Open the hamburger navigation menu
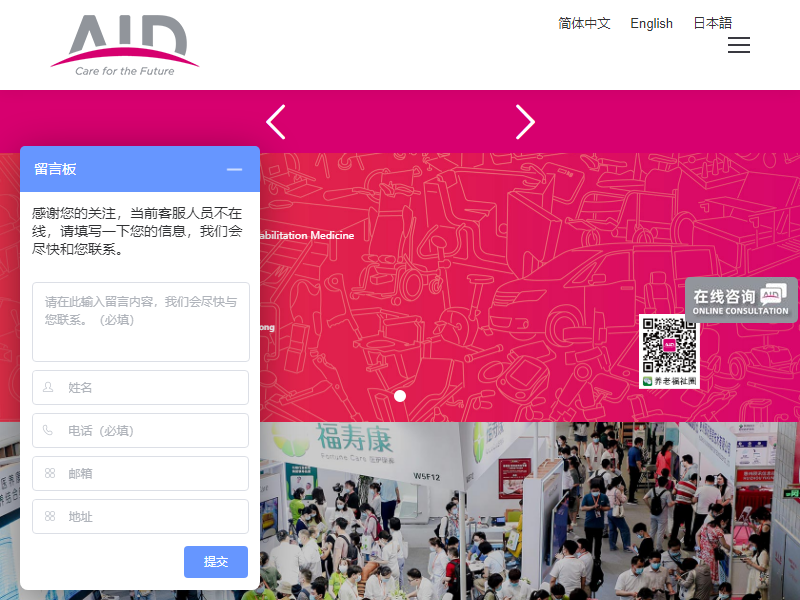This screenshot has width=800, height=600. 739,45
